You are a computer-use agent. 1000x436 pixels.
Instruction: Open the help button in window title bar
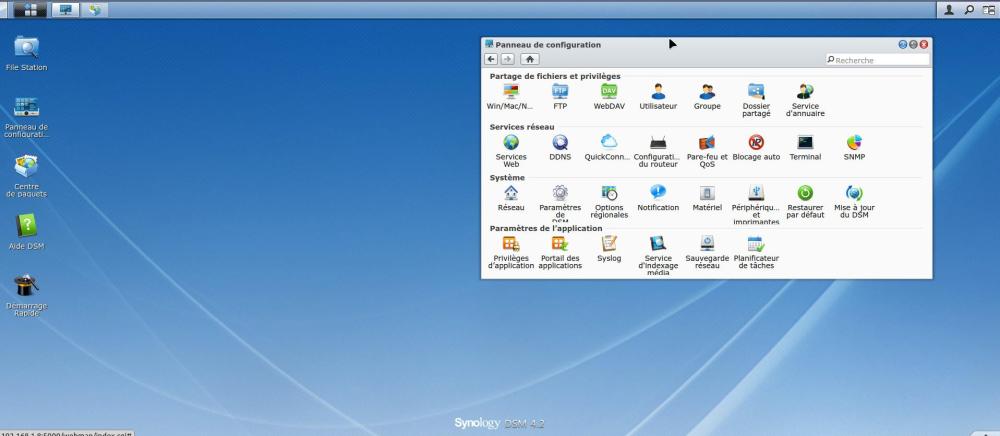[902, 45]
